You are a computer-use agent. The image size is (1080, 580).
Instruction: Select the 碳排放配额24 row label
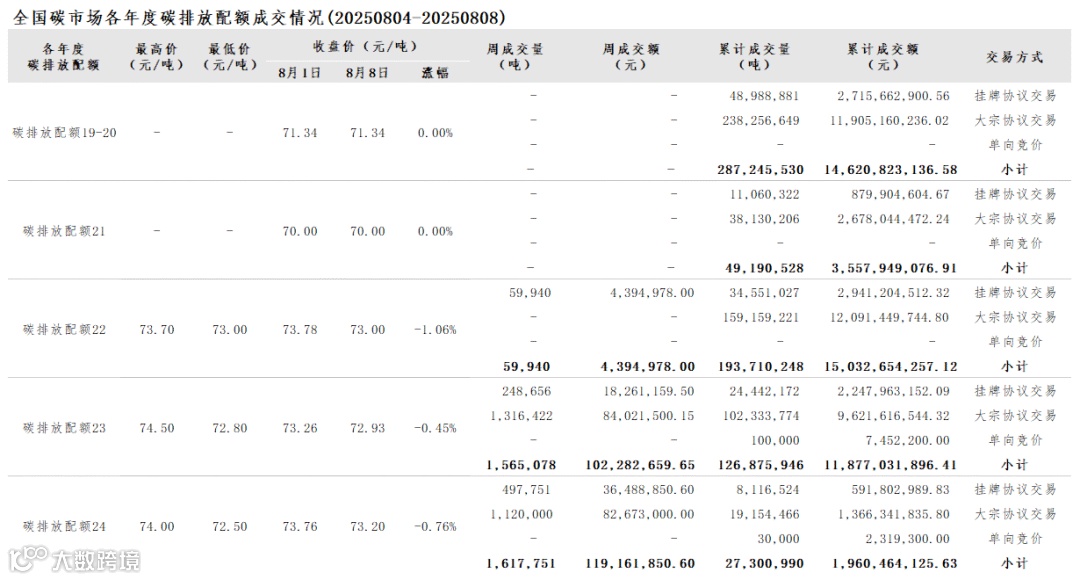pos(65,526)
